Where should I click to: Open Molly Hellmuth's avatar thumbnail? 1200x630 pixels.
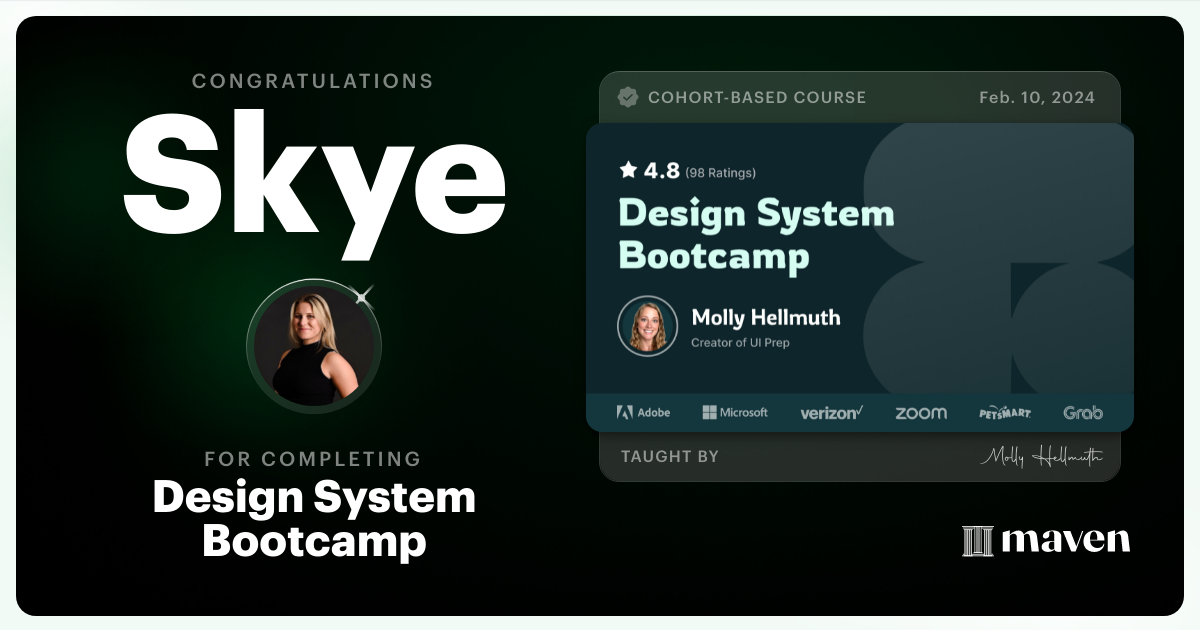[x=647, y=325]
